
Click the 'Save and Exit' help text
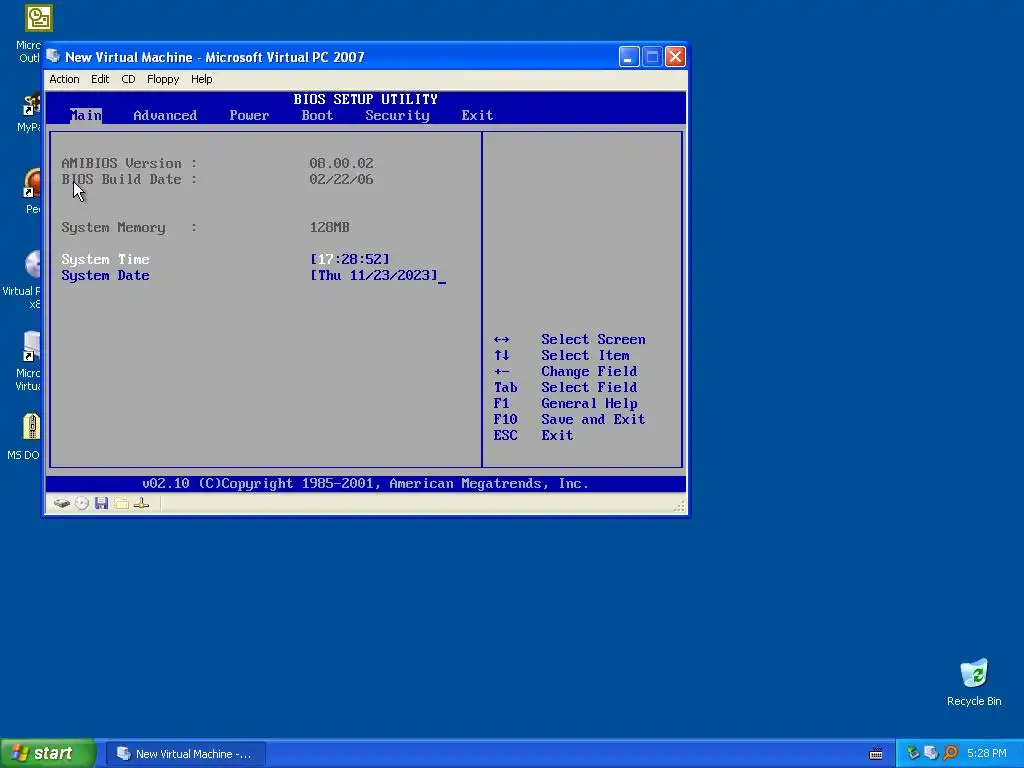592,419
